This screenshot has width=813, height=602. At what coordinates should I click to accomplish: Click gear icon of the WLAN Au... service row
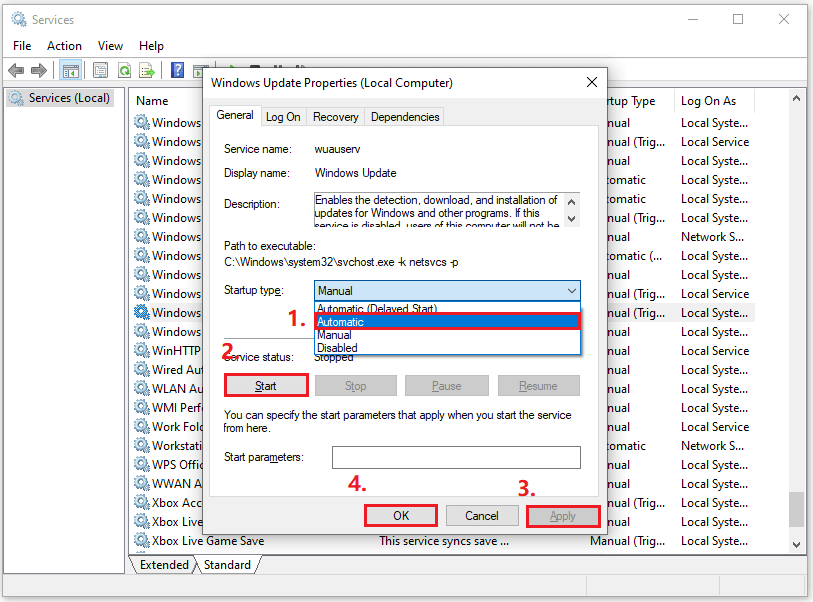click(142, 388)
